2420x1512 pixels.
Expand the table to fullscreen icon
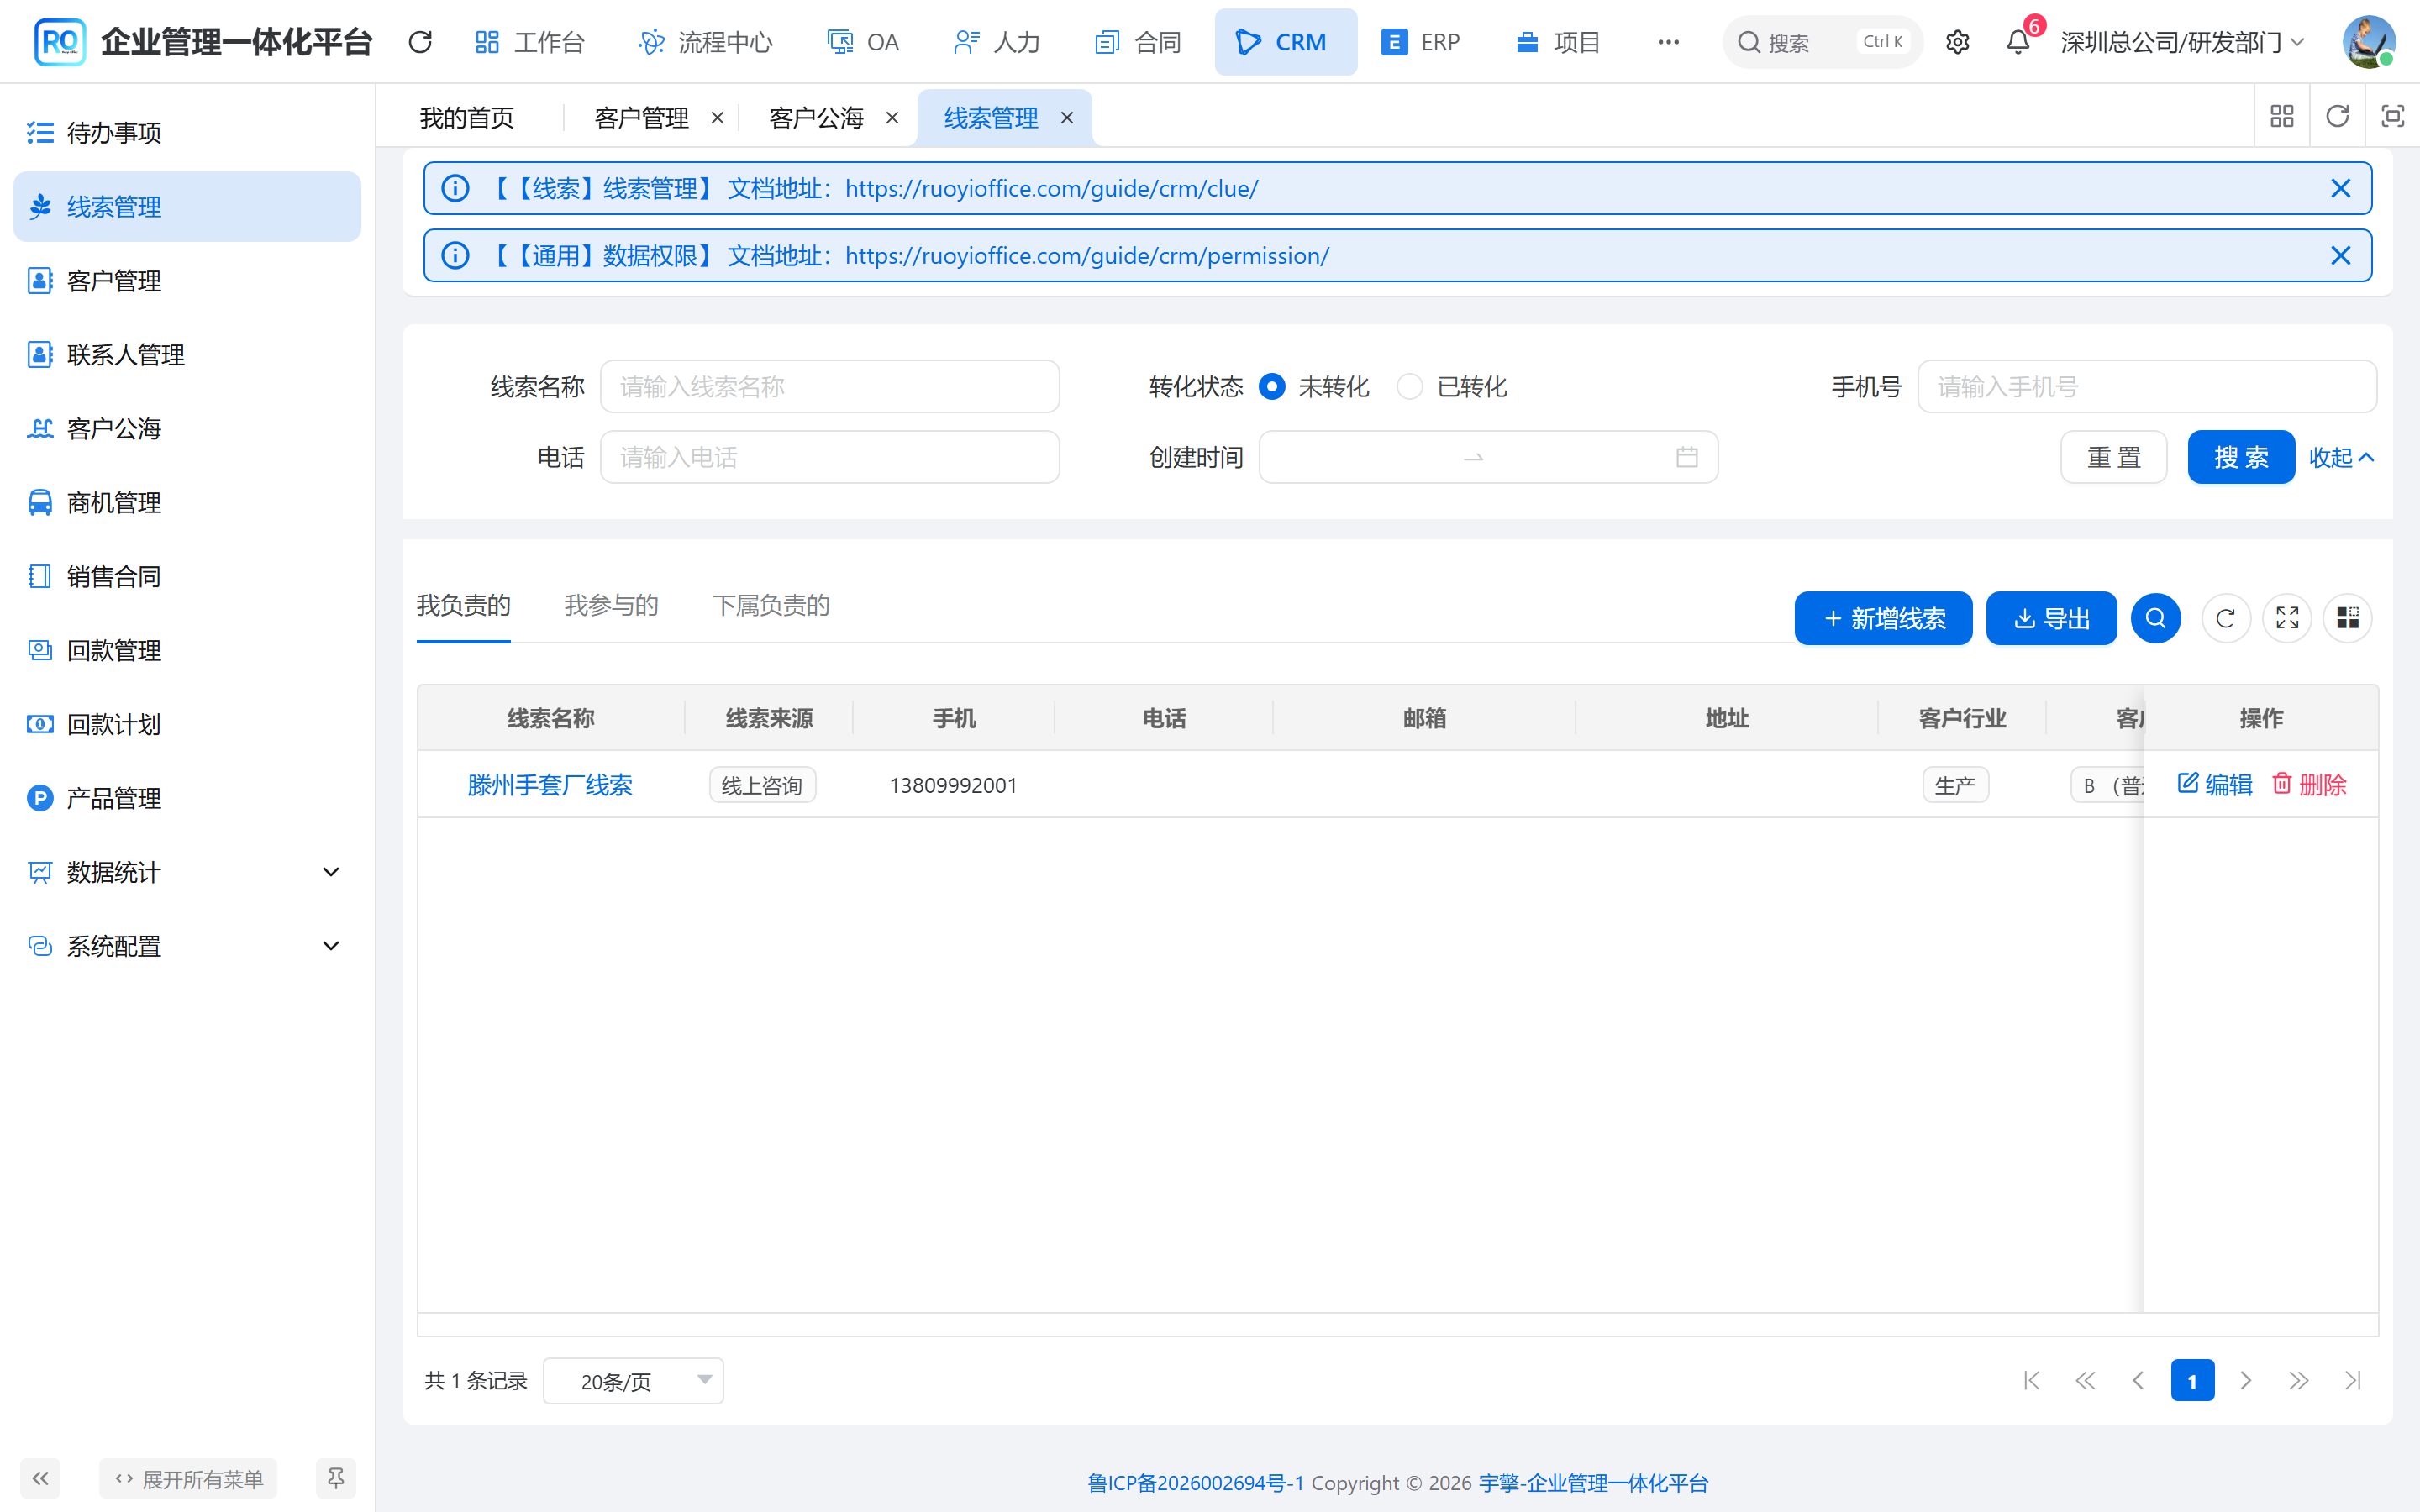(2287, 618)
